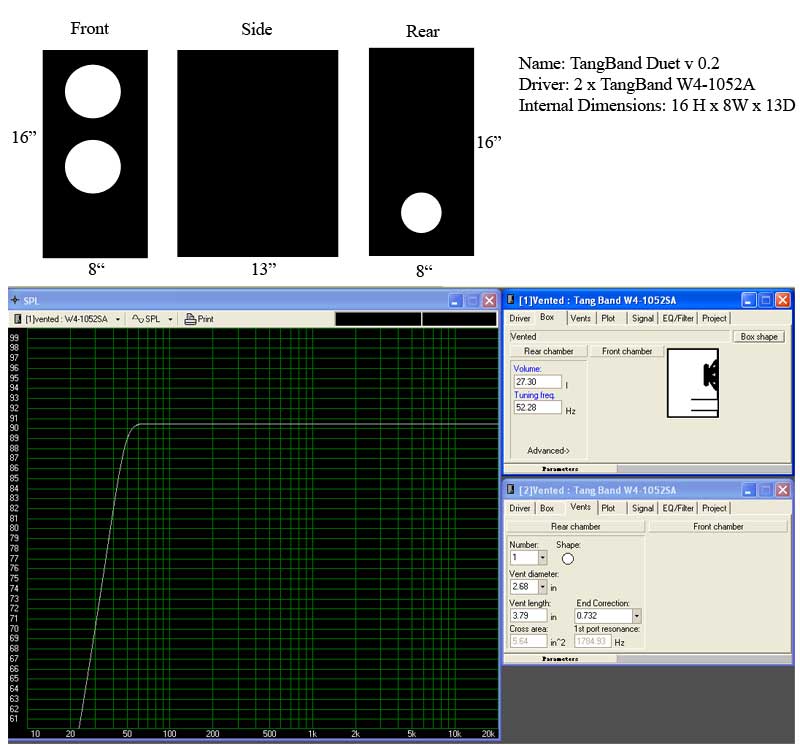The image size is (800, 745).
Task: Switch to Vents tab in window [1]Vented
Action: [581, 318]
